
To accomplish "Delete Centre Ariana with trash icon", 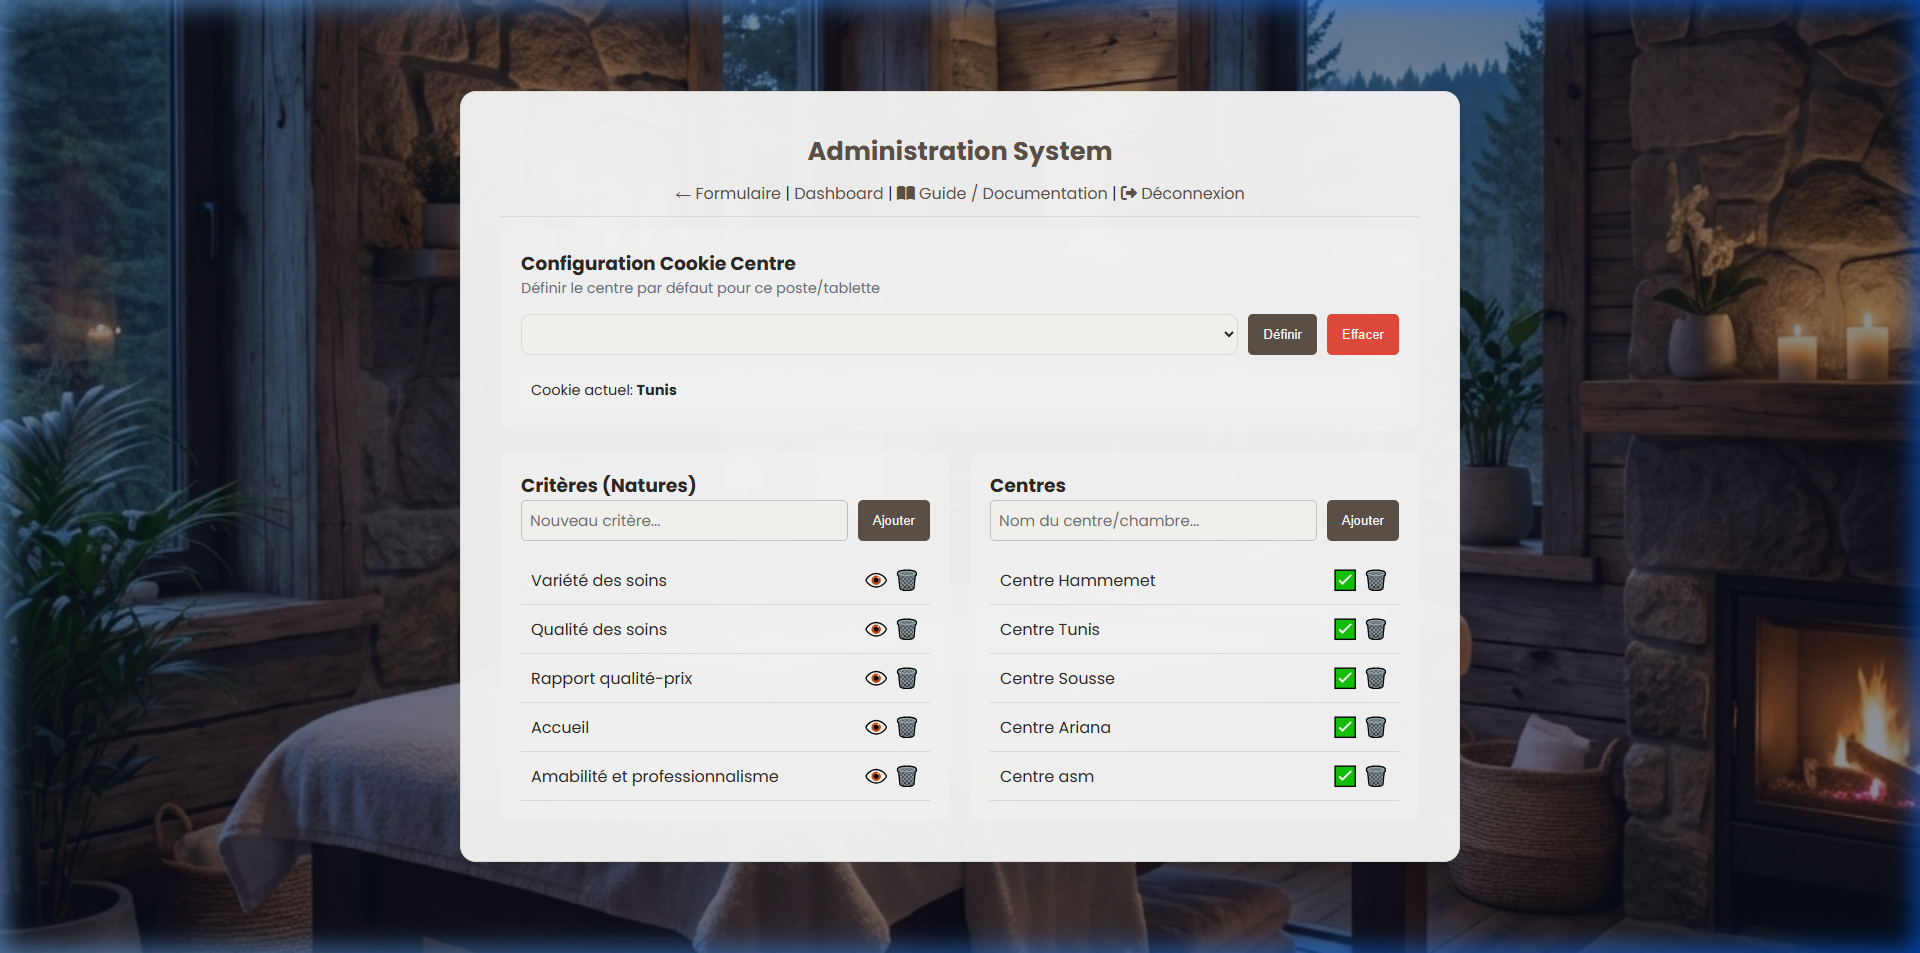I will (x=1376, y=727).
